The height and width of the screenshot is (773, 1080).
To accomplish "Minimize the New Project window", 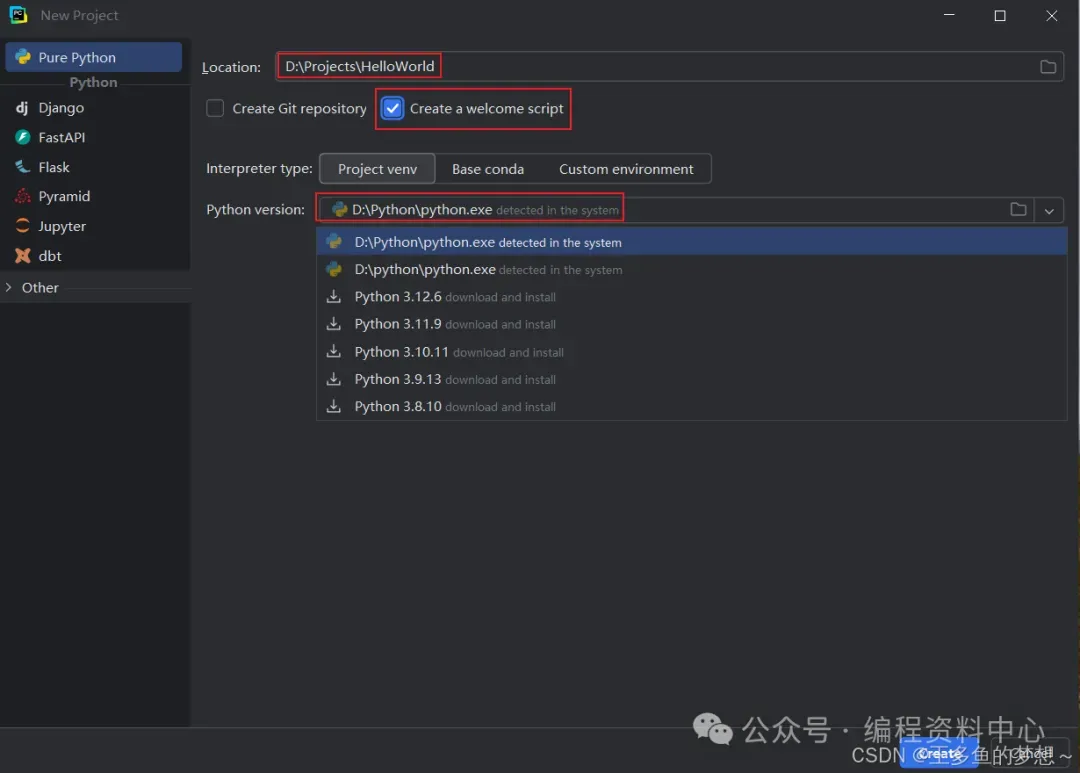I will 949,15.
